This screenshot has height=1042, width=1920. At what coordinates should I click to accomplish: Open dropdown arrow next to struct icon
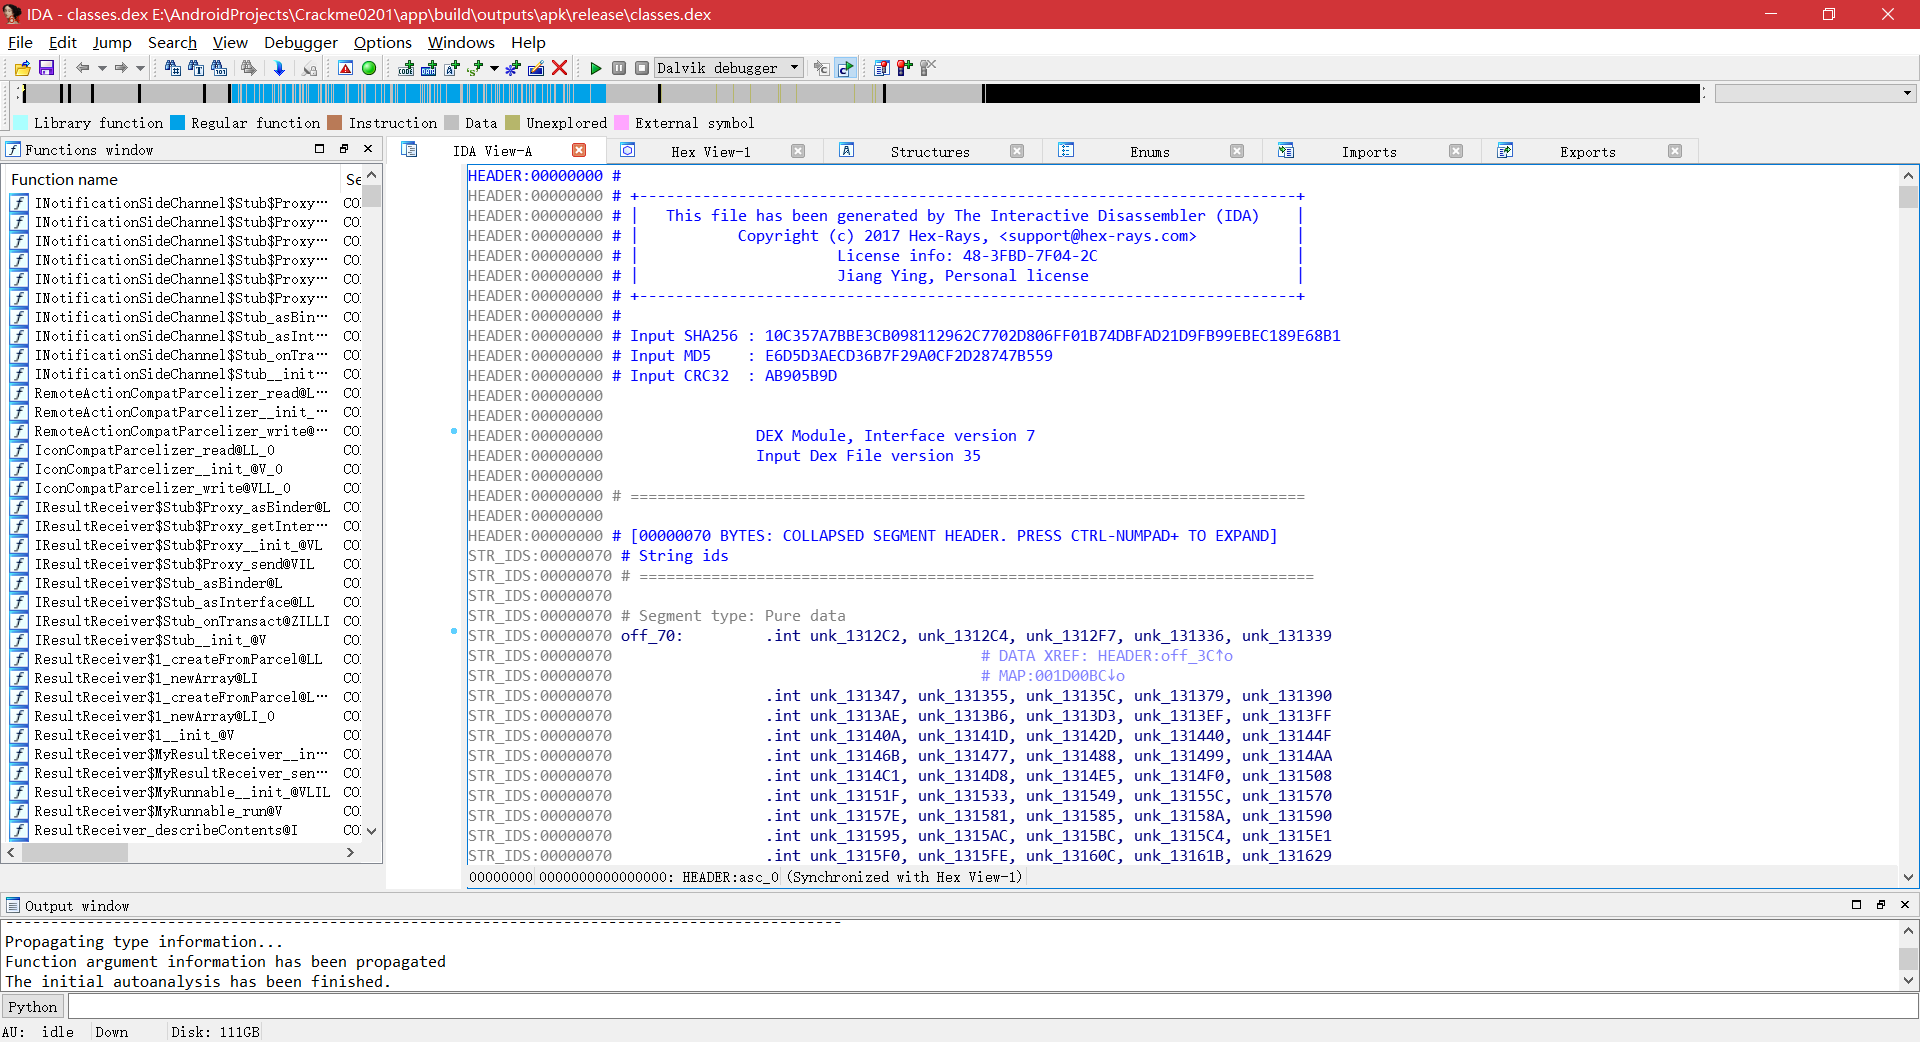[x=494, y=68]
